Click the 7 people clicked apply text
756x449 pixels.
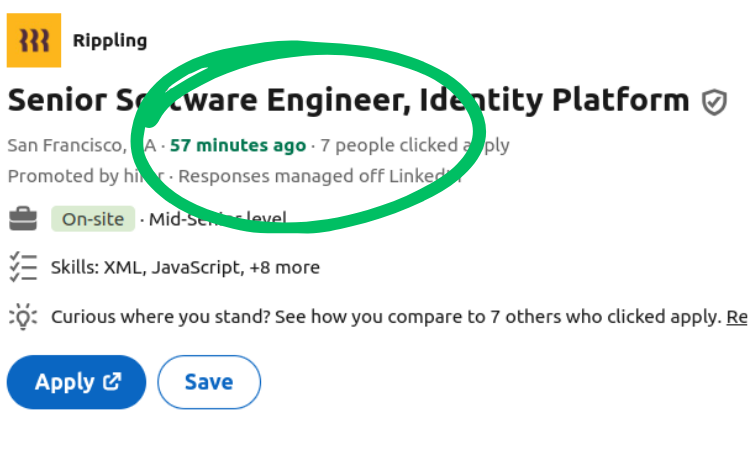point(415,145)
